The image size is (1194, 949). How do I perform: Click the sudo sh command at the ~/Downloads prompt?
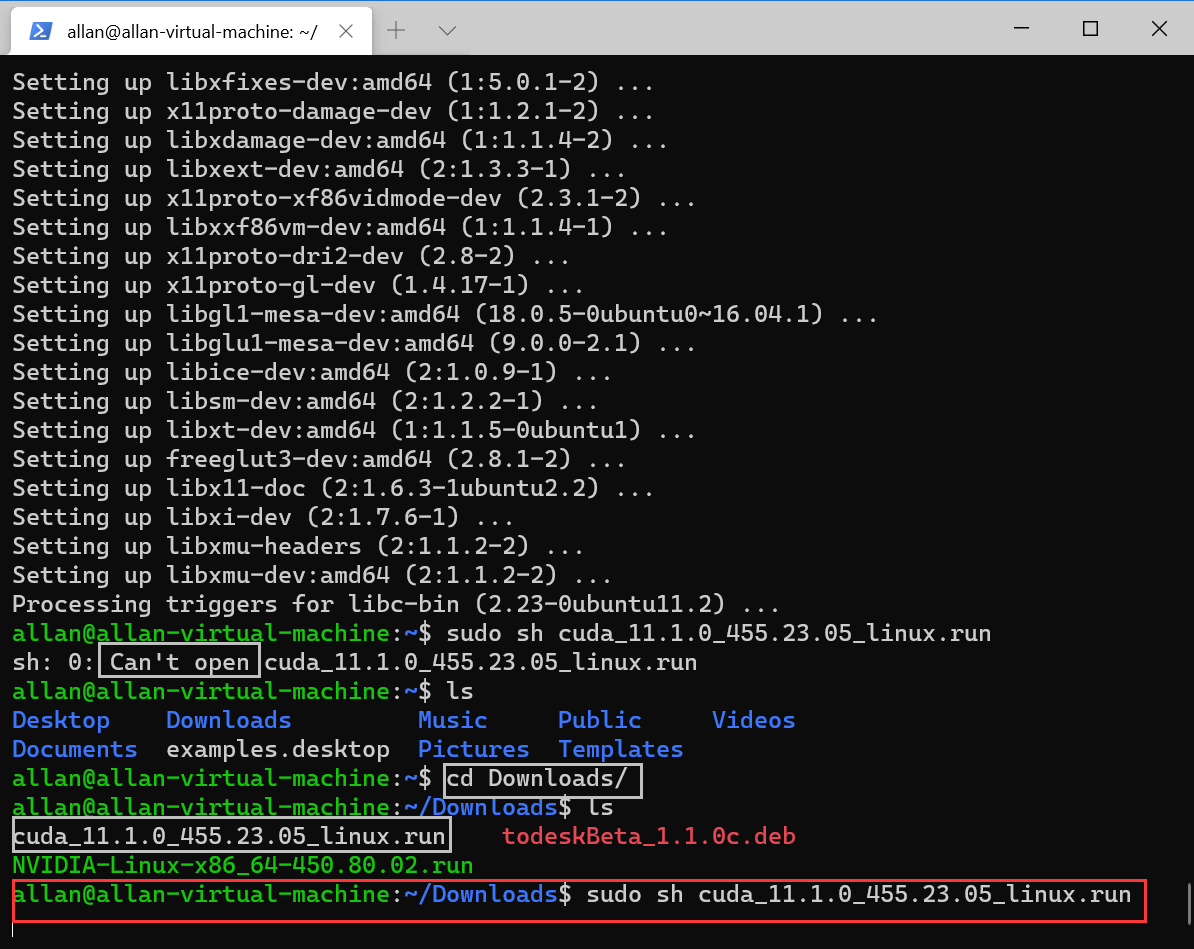point(858,894)
